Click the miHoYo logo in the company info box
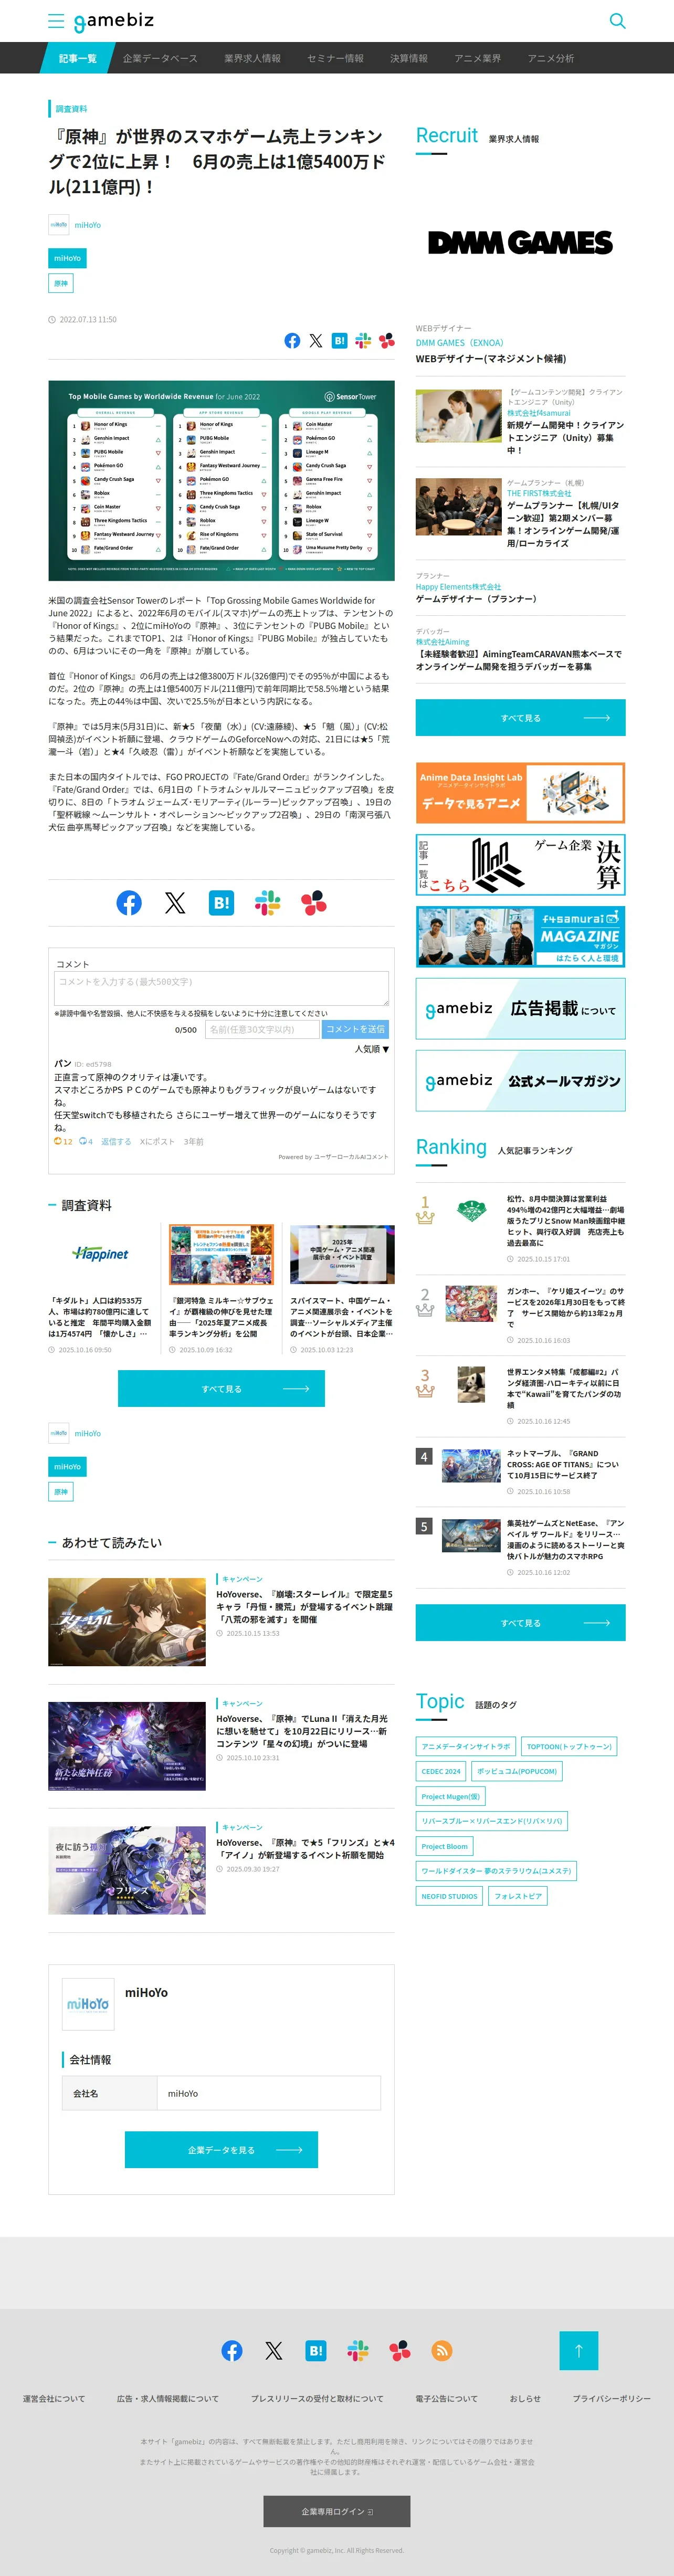Viewport: 674px width, 2576px height. [88, 2004]
